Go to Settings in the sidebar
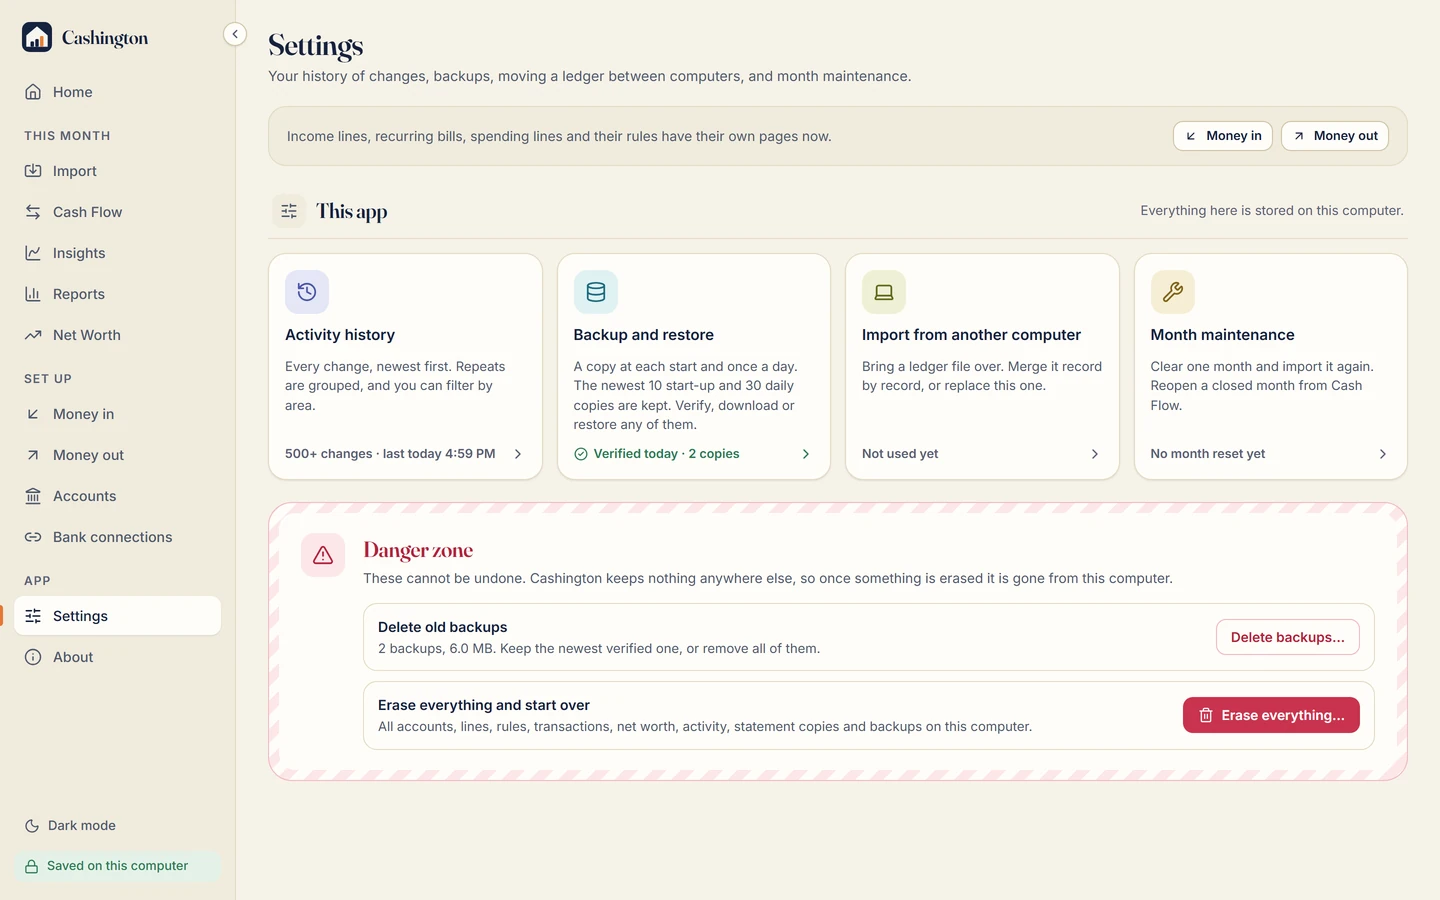Image resolution: width=1440 pixels, height=900 pixels. pos(118,616)
